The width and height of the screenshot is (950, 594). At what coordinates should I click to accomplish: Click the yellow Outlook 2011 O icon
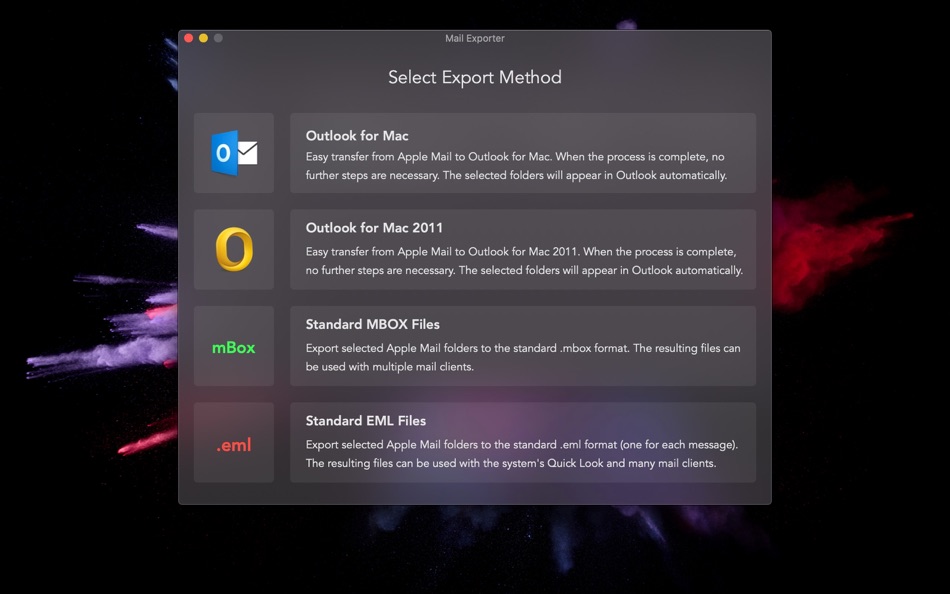tap(234, 249)
